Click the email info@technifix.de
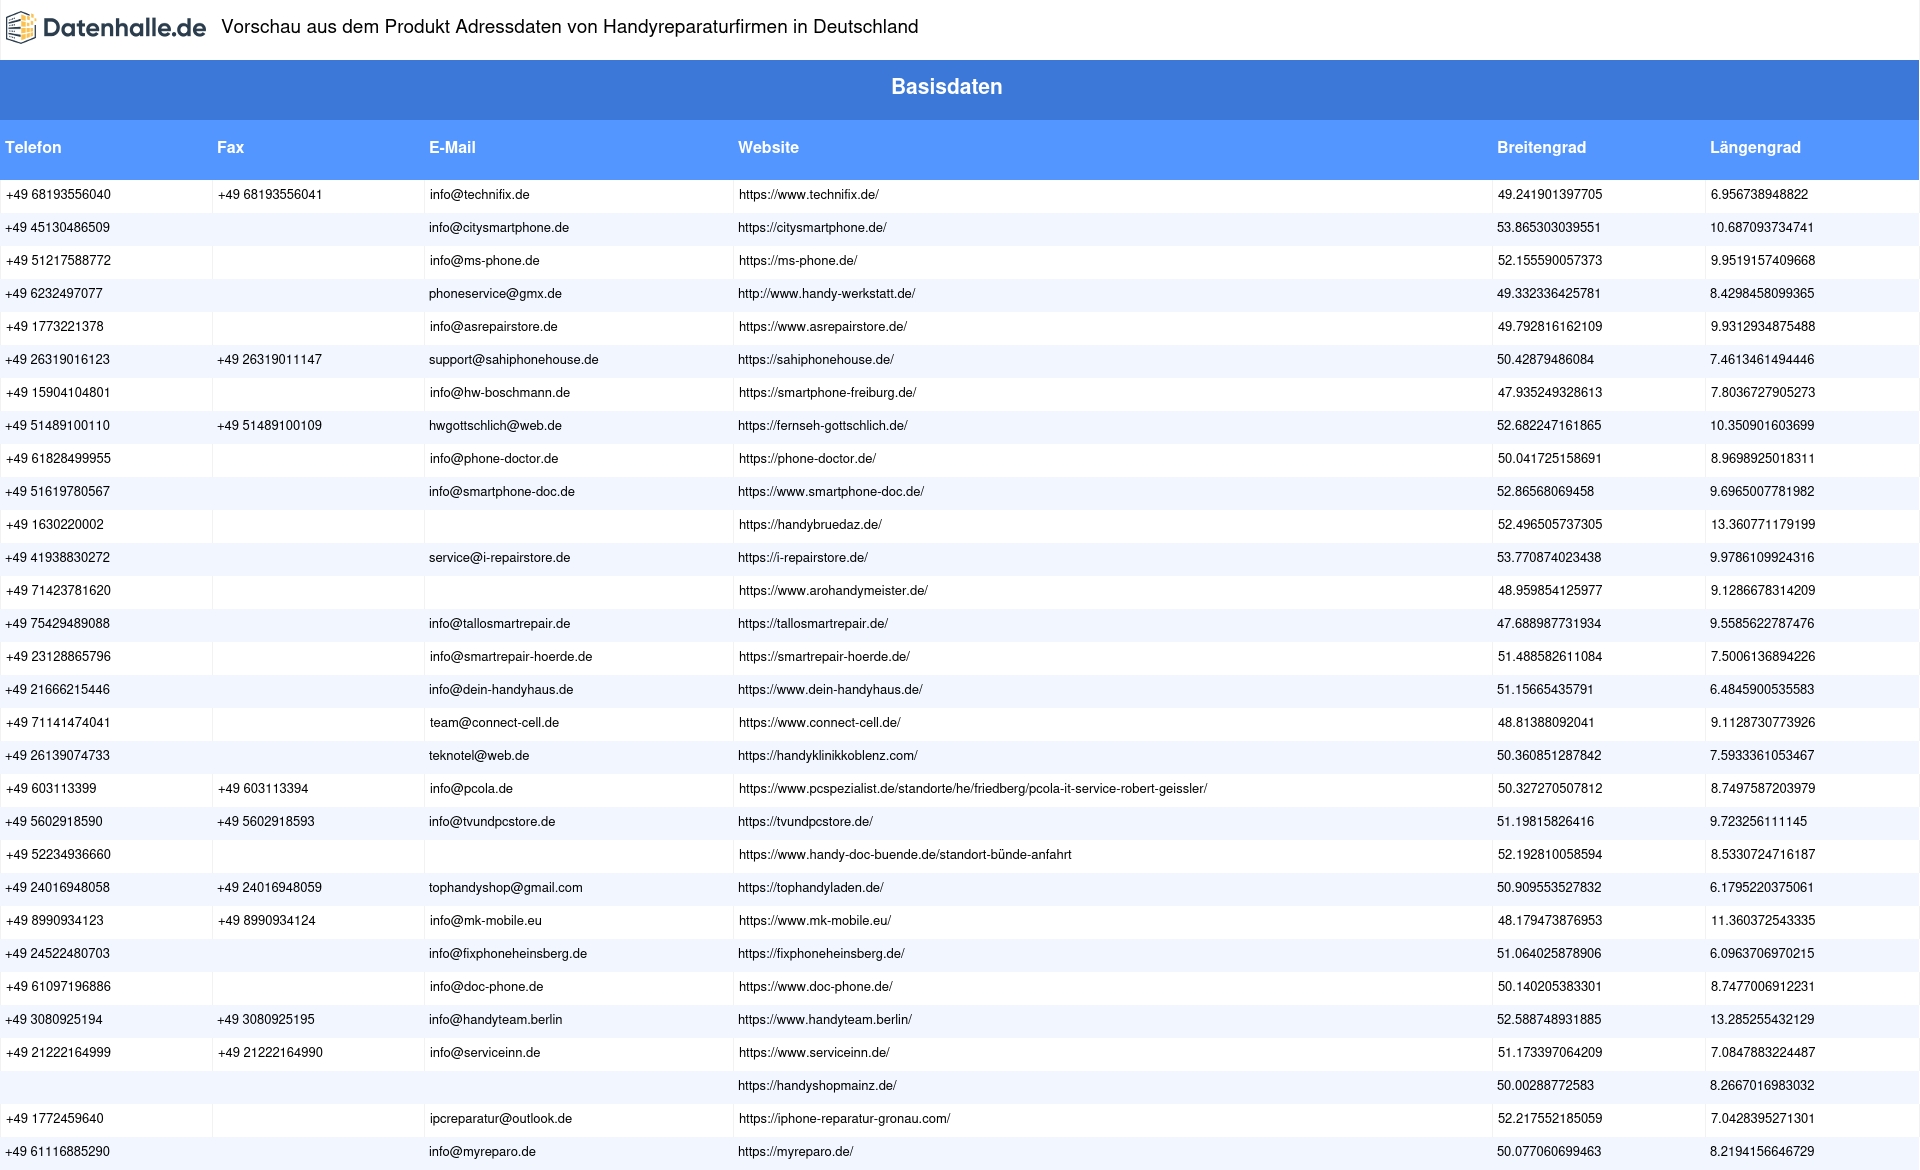The image size is (1920, 1170). click(480, 195)
